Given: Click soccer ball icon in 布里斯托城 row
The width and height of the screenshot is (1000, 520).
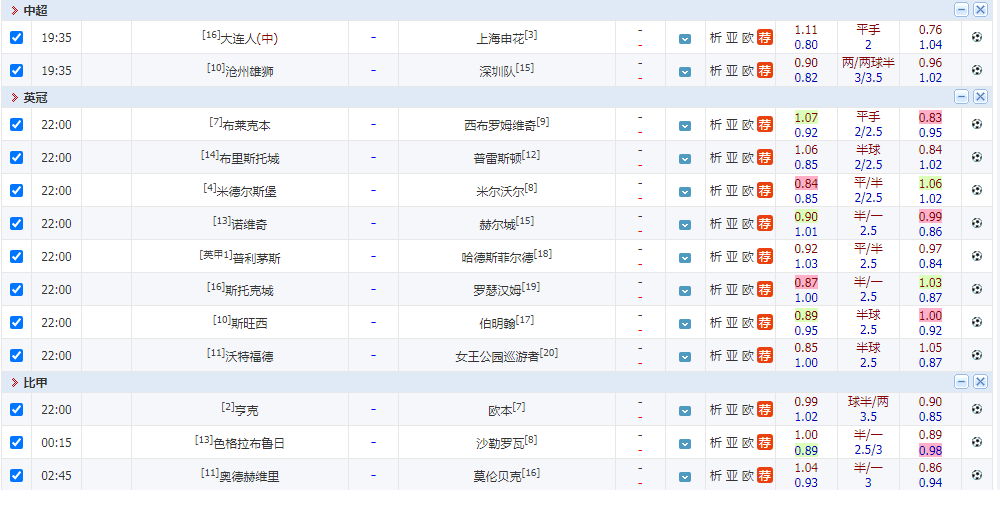Looking at the screenshot, I should coord(976,157).
